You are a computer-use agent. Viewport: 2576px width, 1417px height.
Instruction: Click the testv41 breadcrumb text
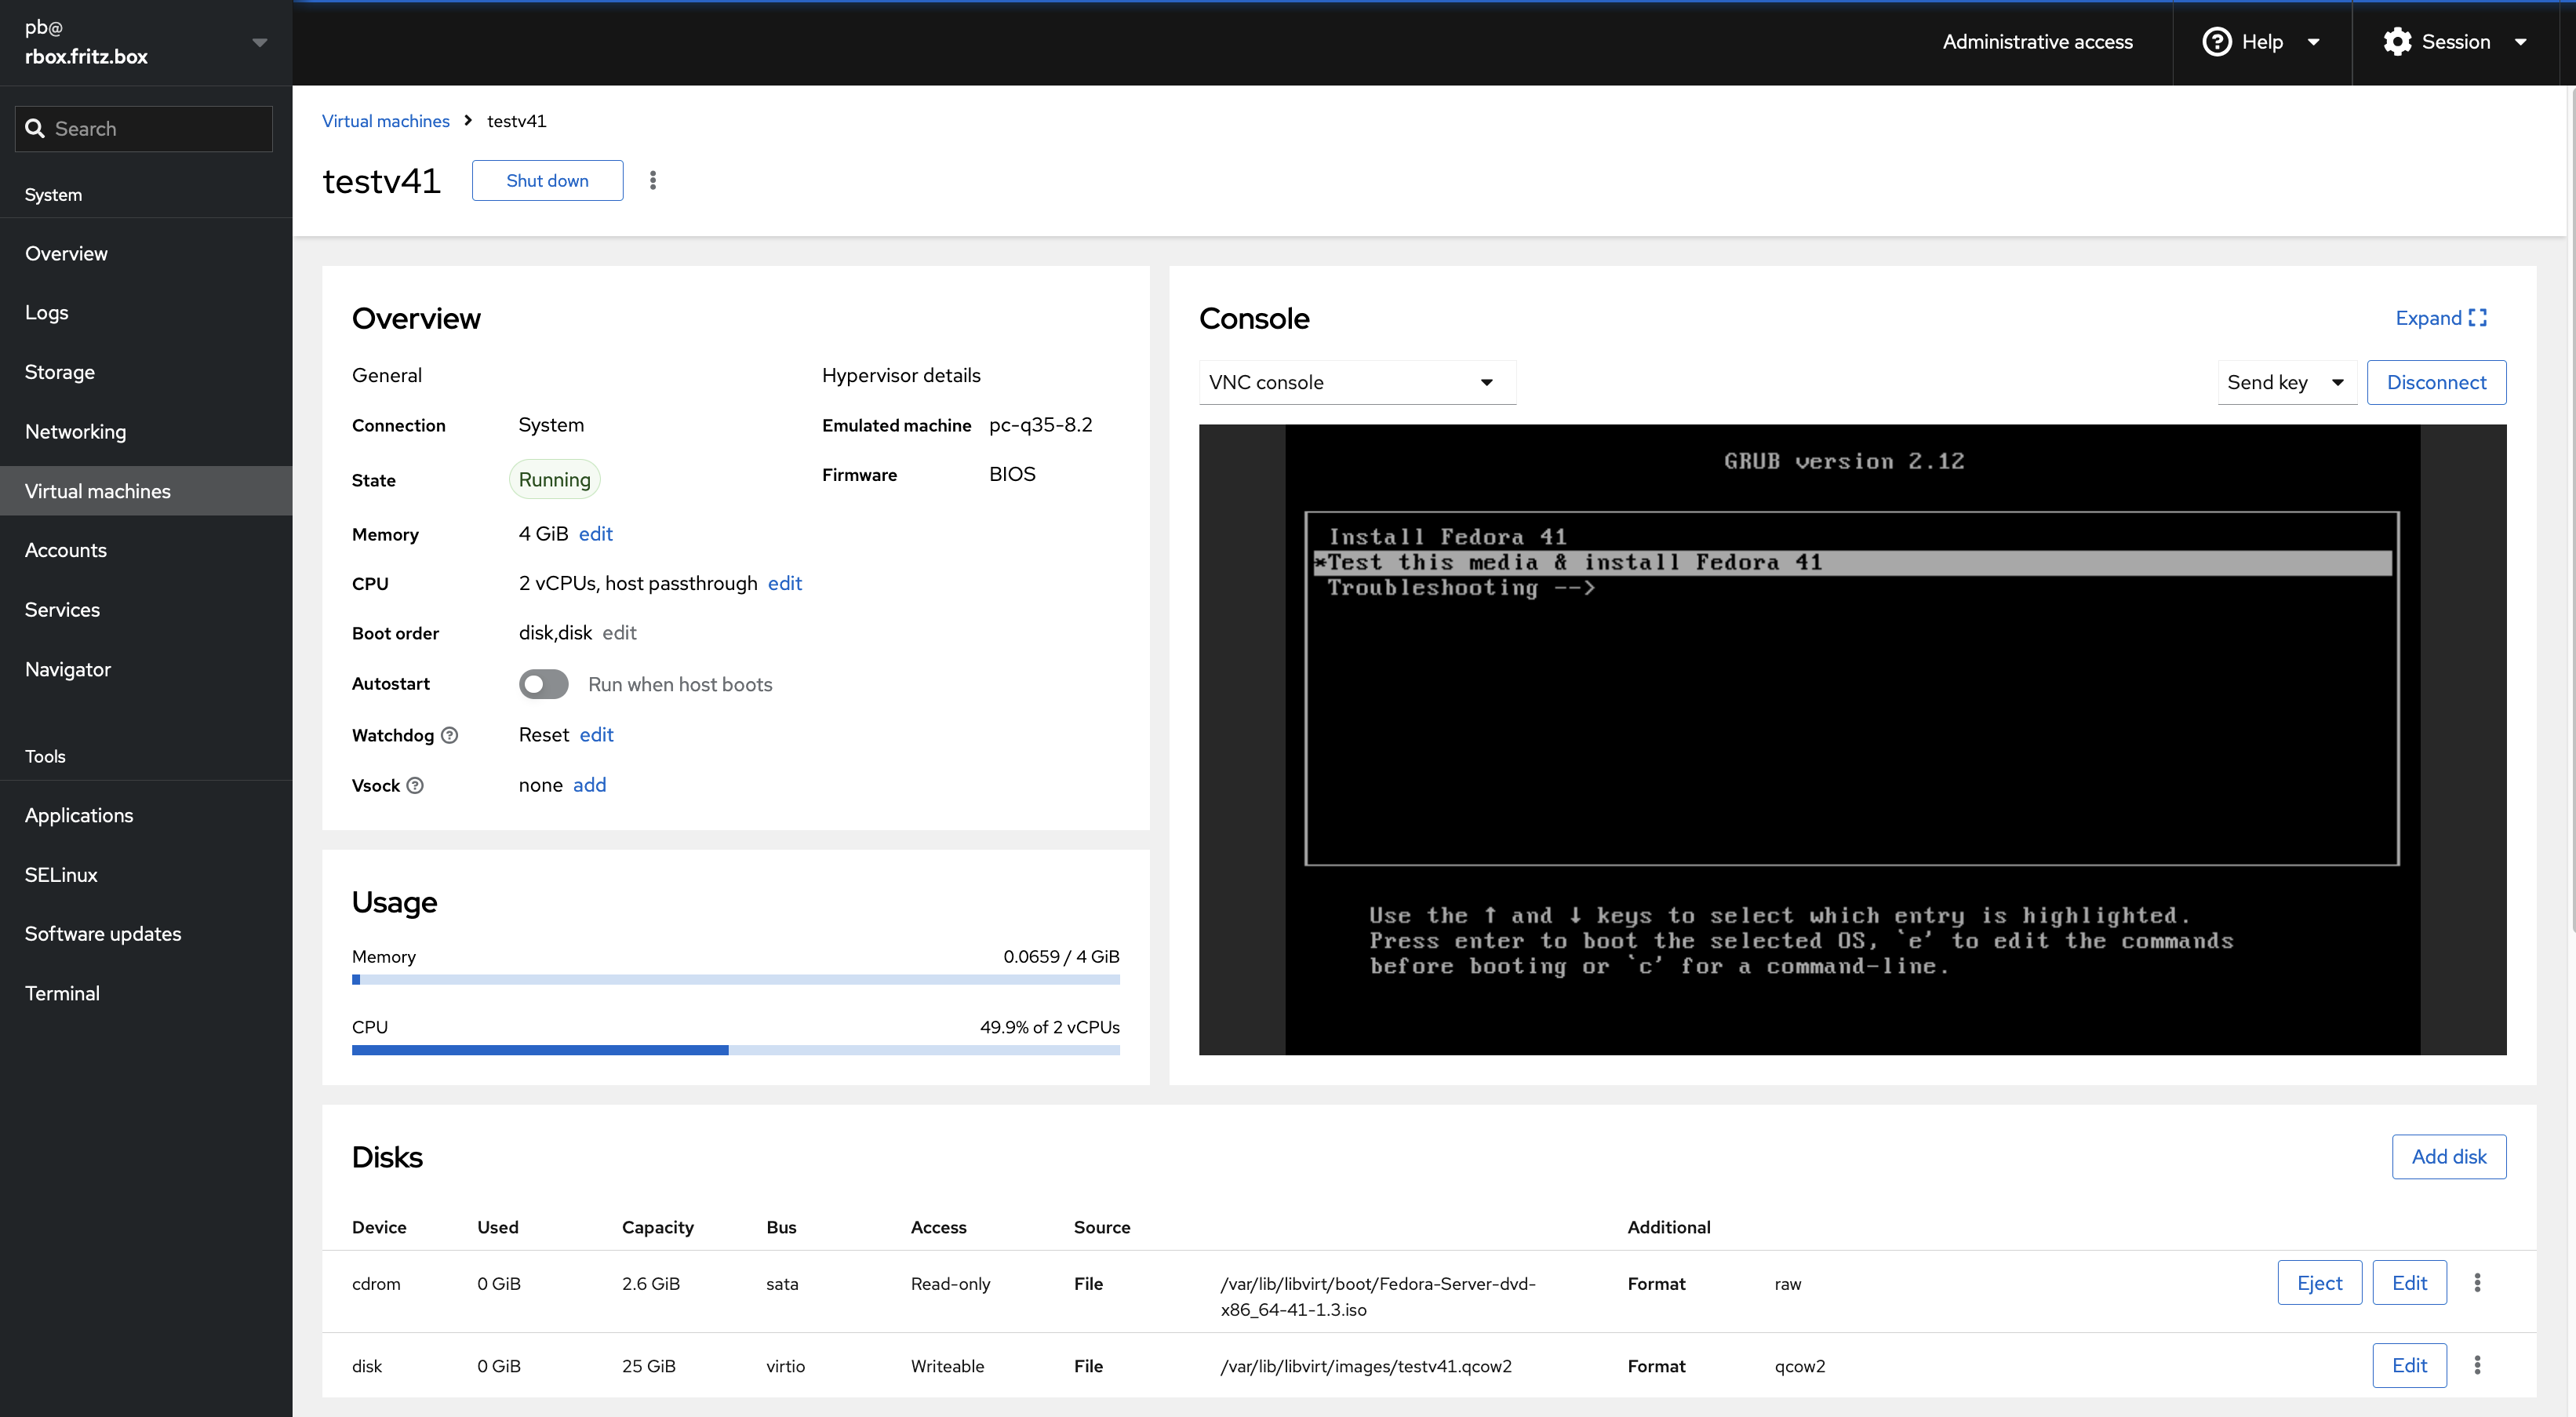tap(516, 121)
